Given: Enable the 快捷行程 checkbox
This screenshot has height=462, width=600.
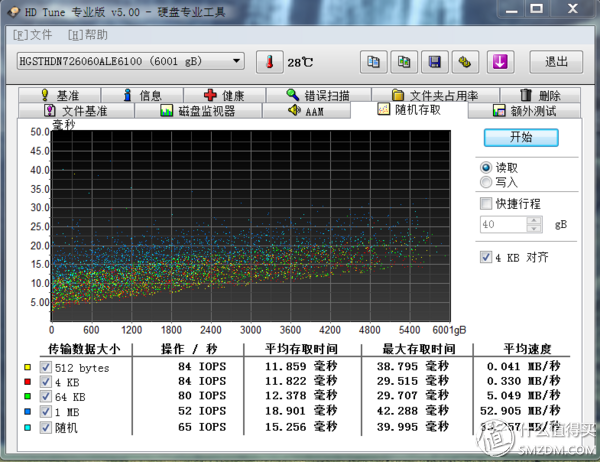Looking at the screenshot, I should 487,204.
